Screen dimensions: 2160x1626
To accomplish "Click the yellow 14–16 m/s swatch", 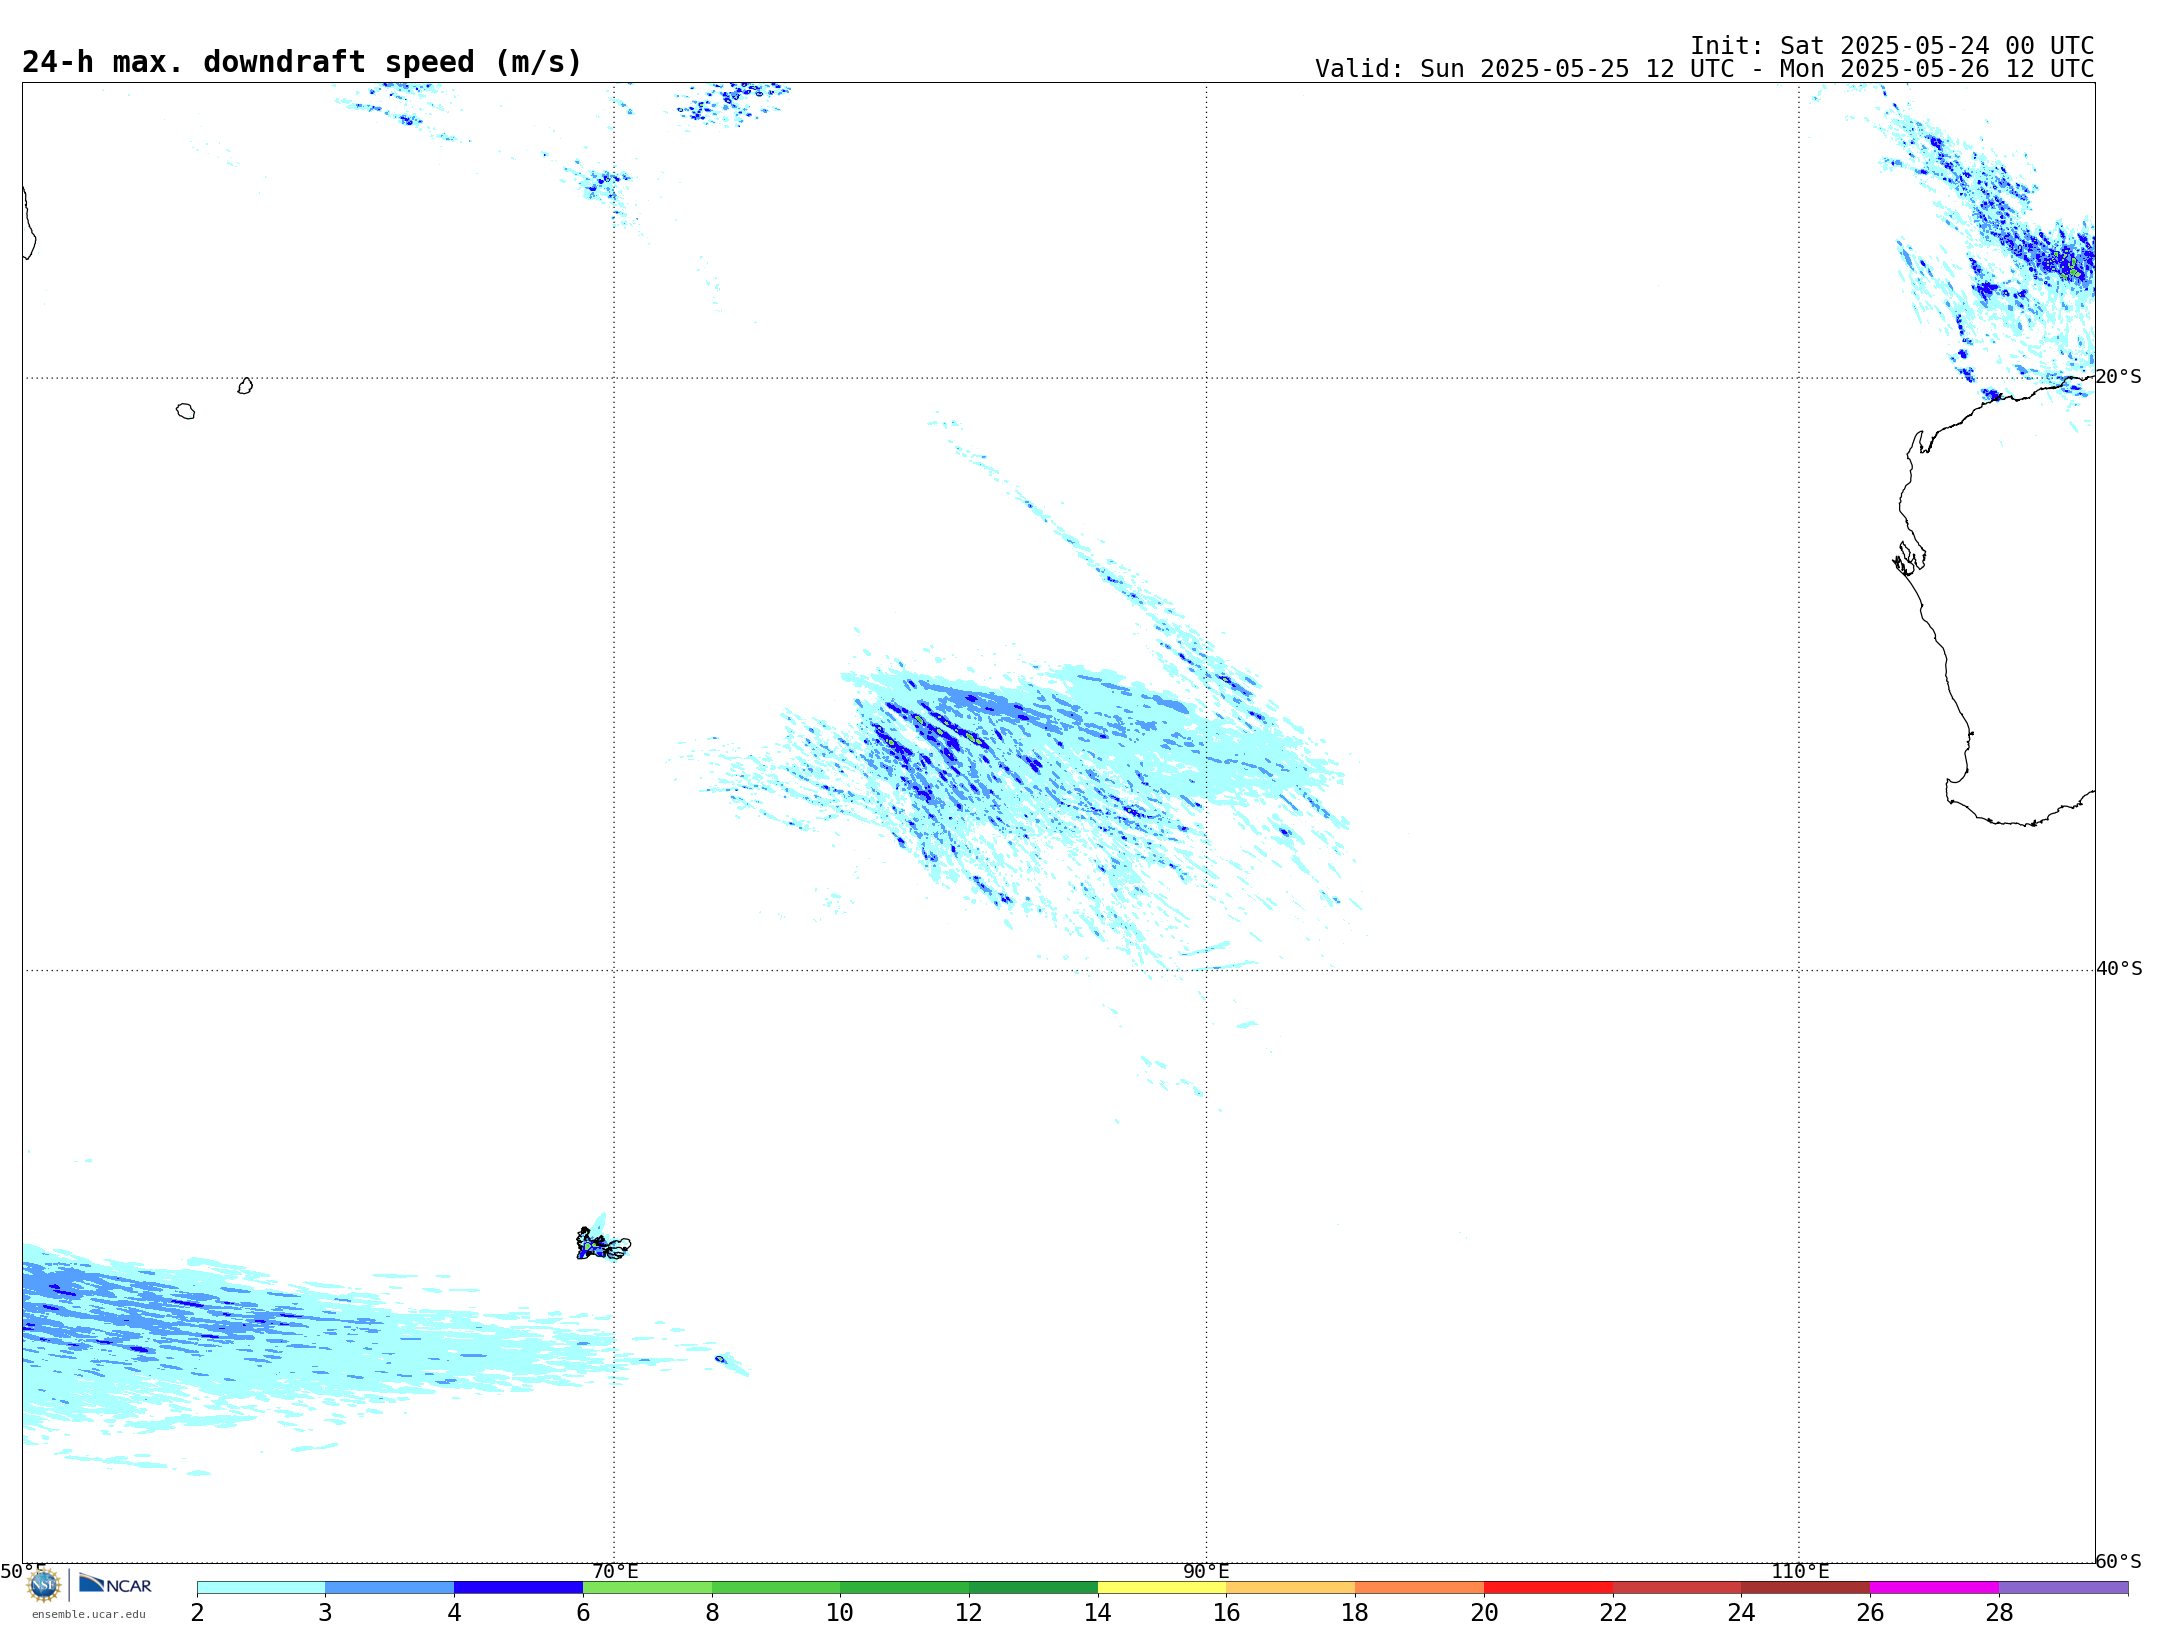I will (1162, 1588).
